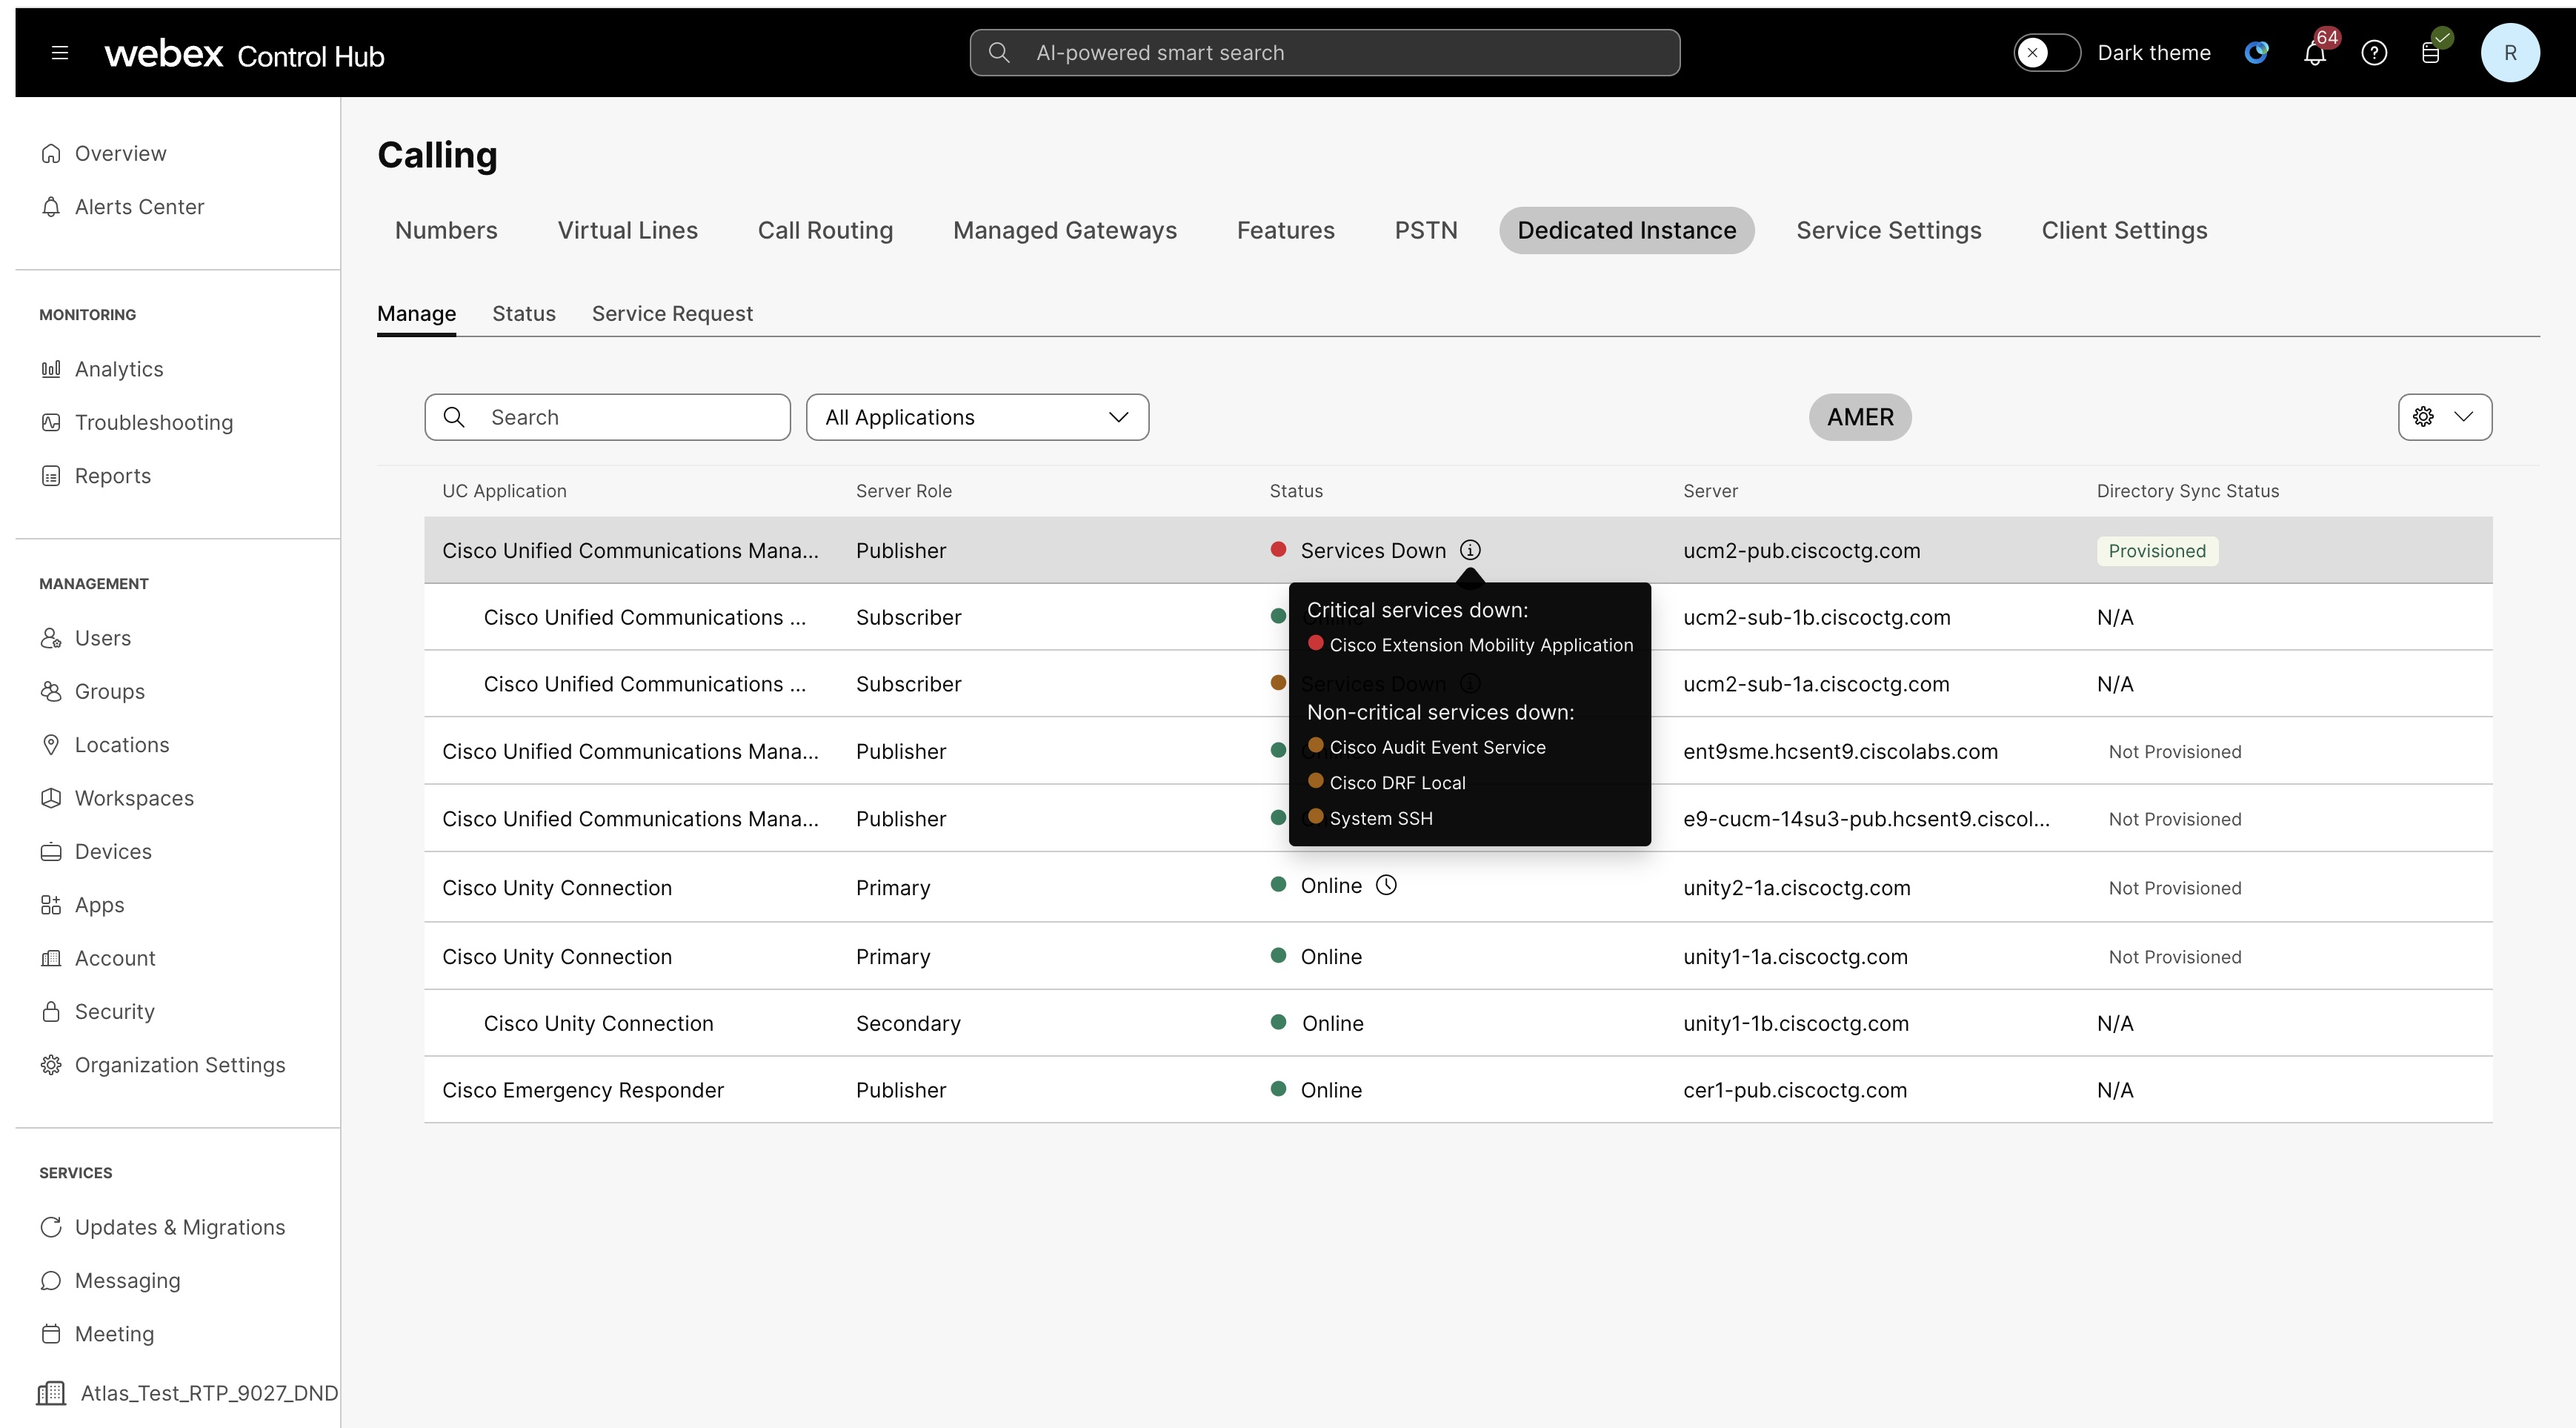Select the Service Request sub-tab
2576x1428 pixels.
click(672, 313)
